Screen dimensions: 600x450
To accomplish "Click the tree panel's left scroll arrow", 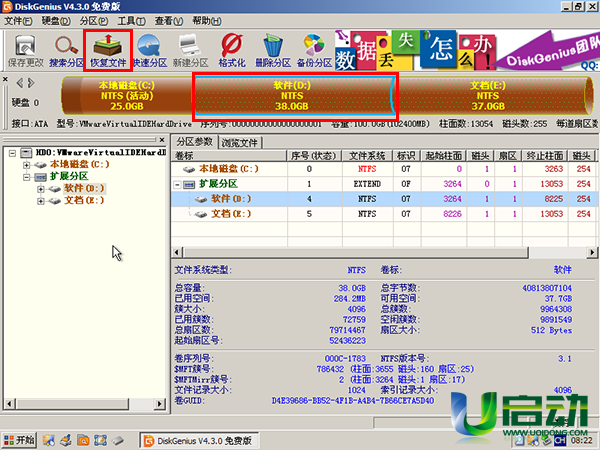I will coord(9,403).
